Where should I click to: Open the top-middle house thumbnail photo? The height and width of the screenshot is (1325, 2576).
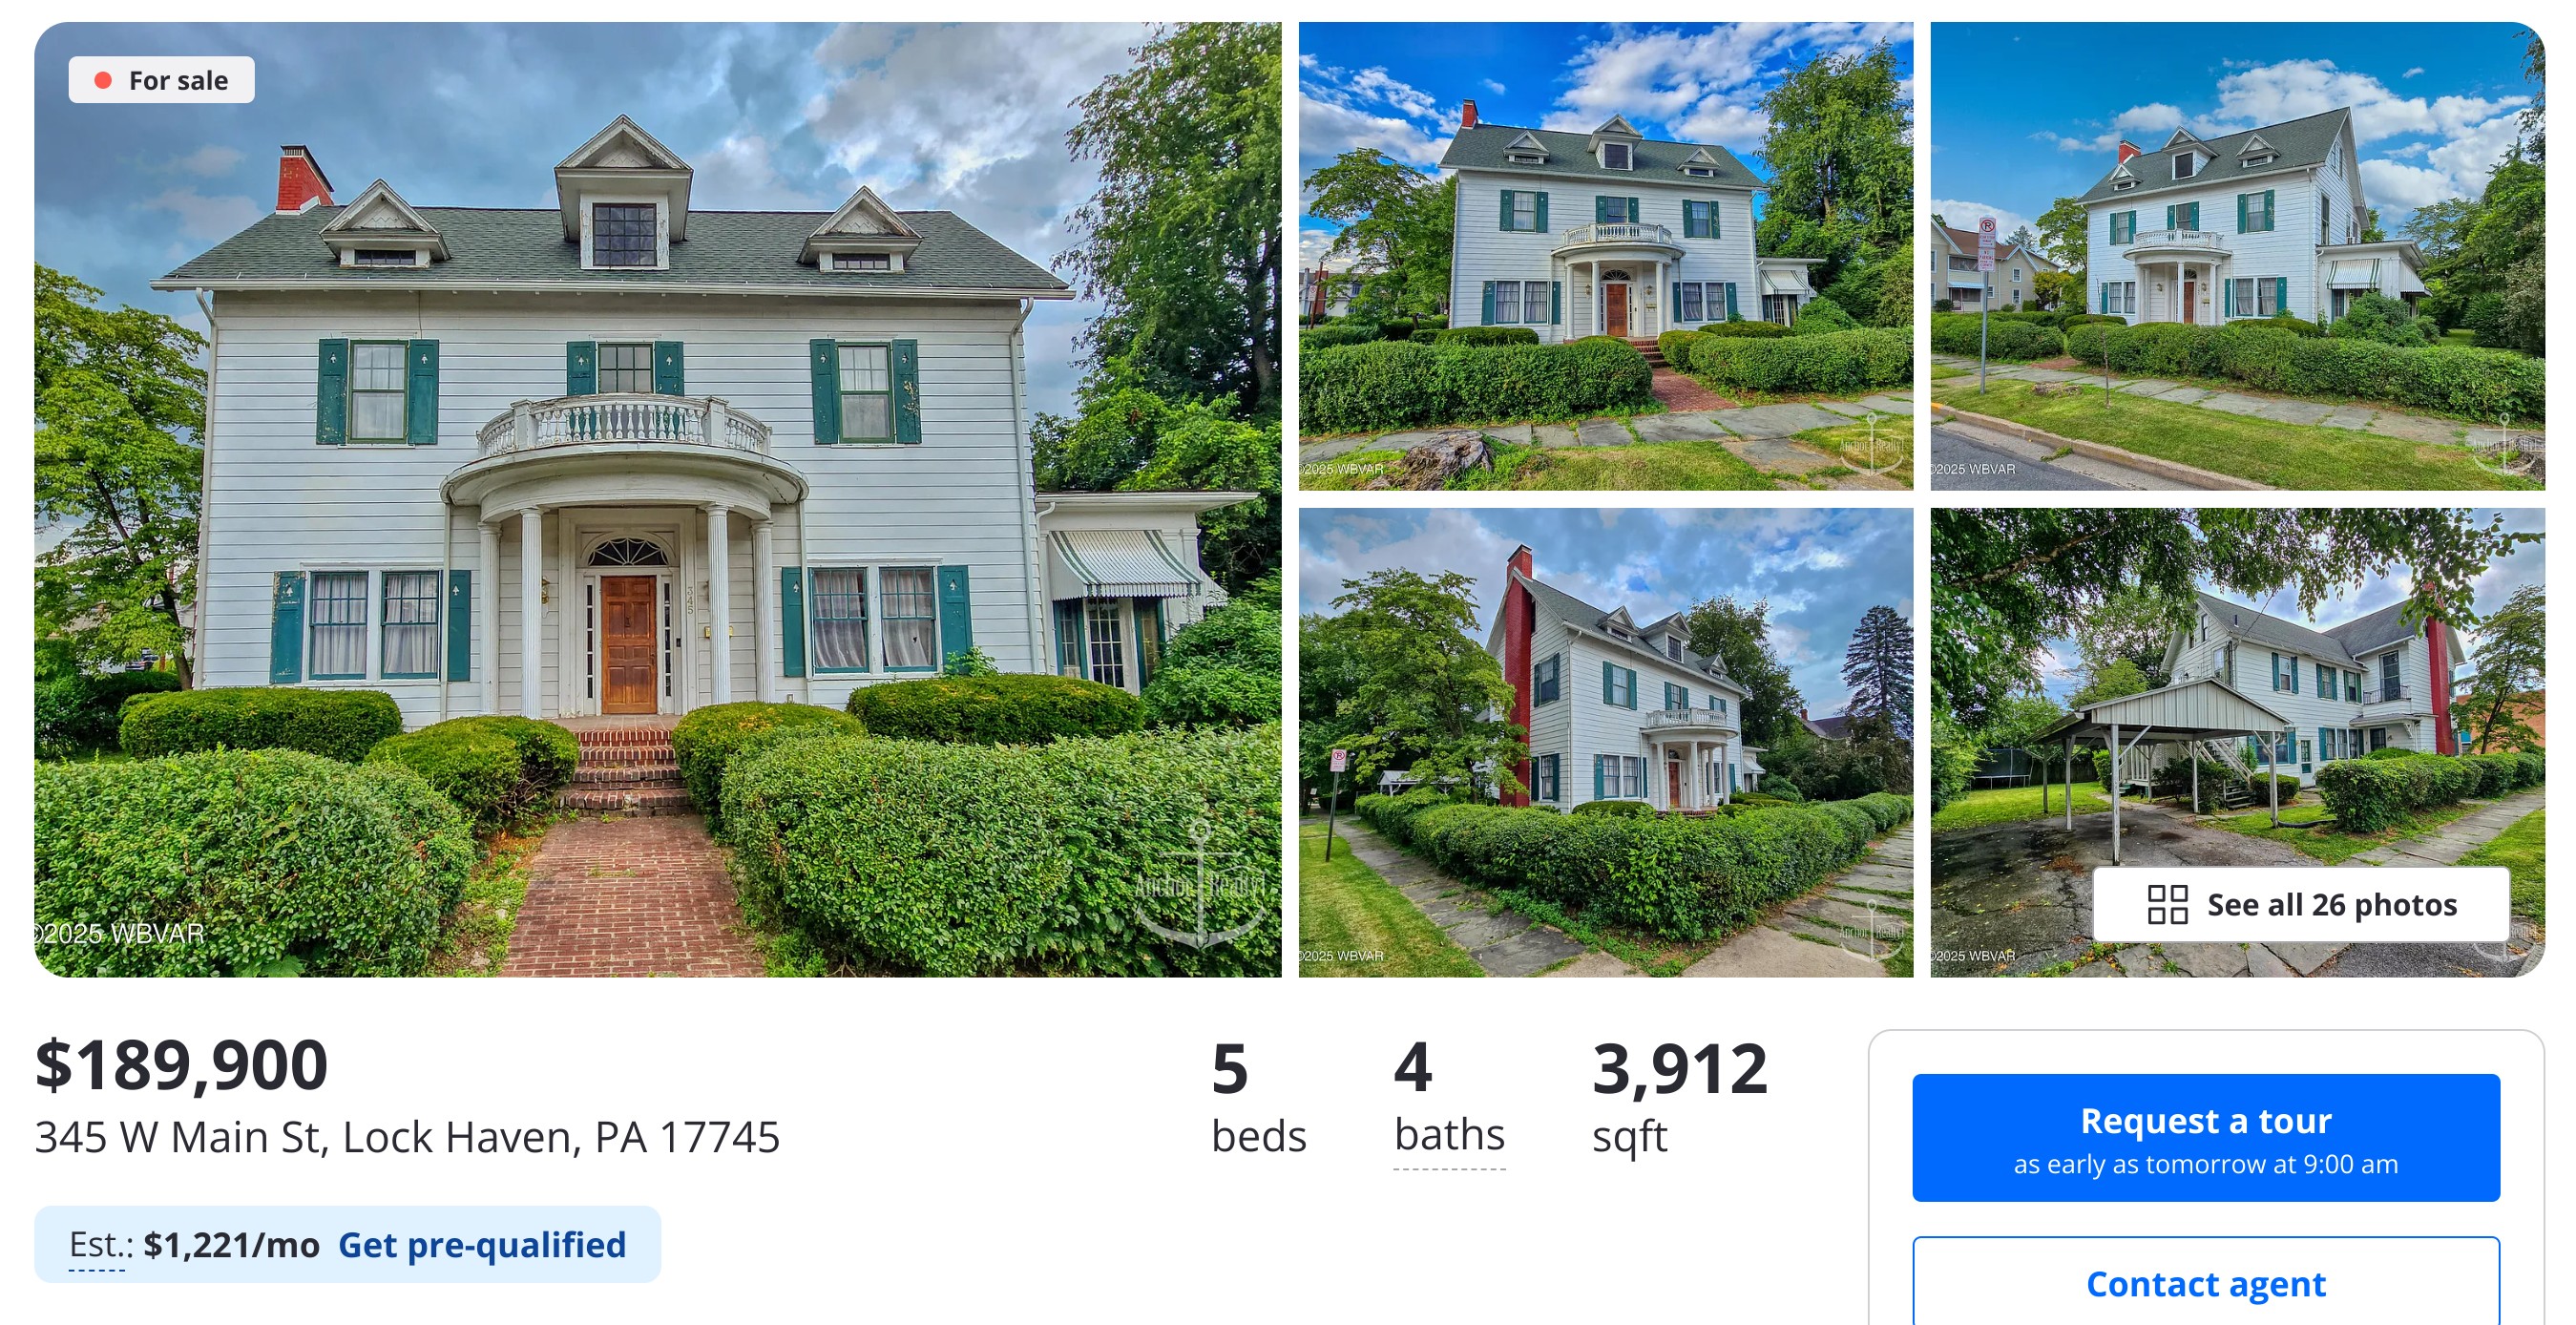1605,256
